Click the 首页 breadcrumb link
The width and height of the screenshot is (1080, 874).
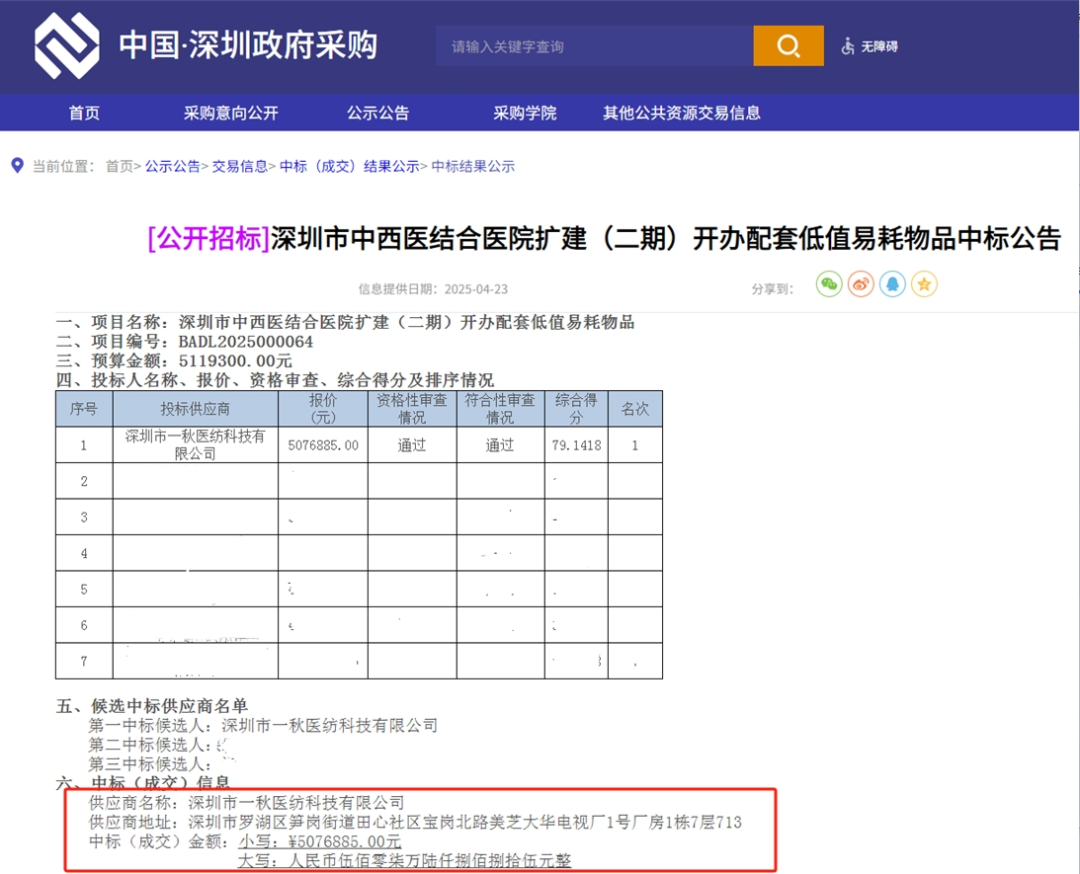click(x=119, y=167)
